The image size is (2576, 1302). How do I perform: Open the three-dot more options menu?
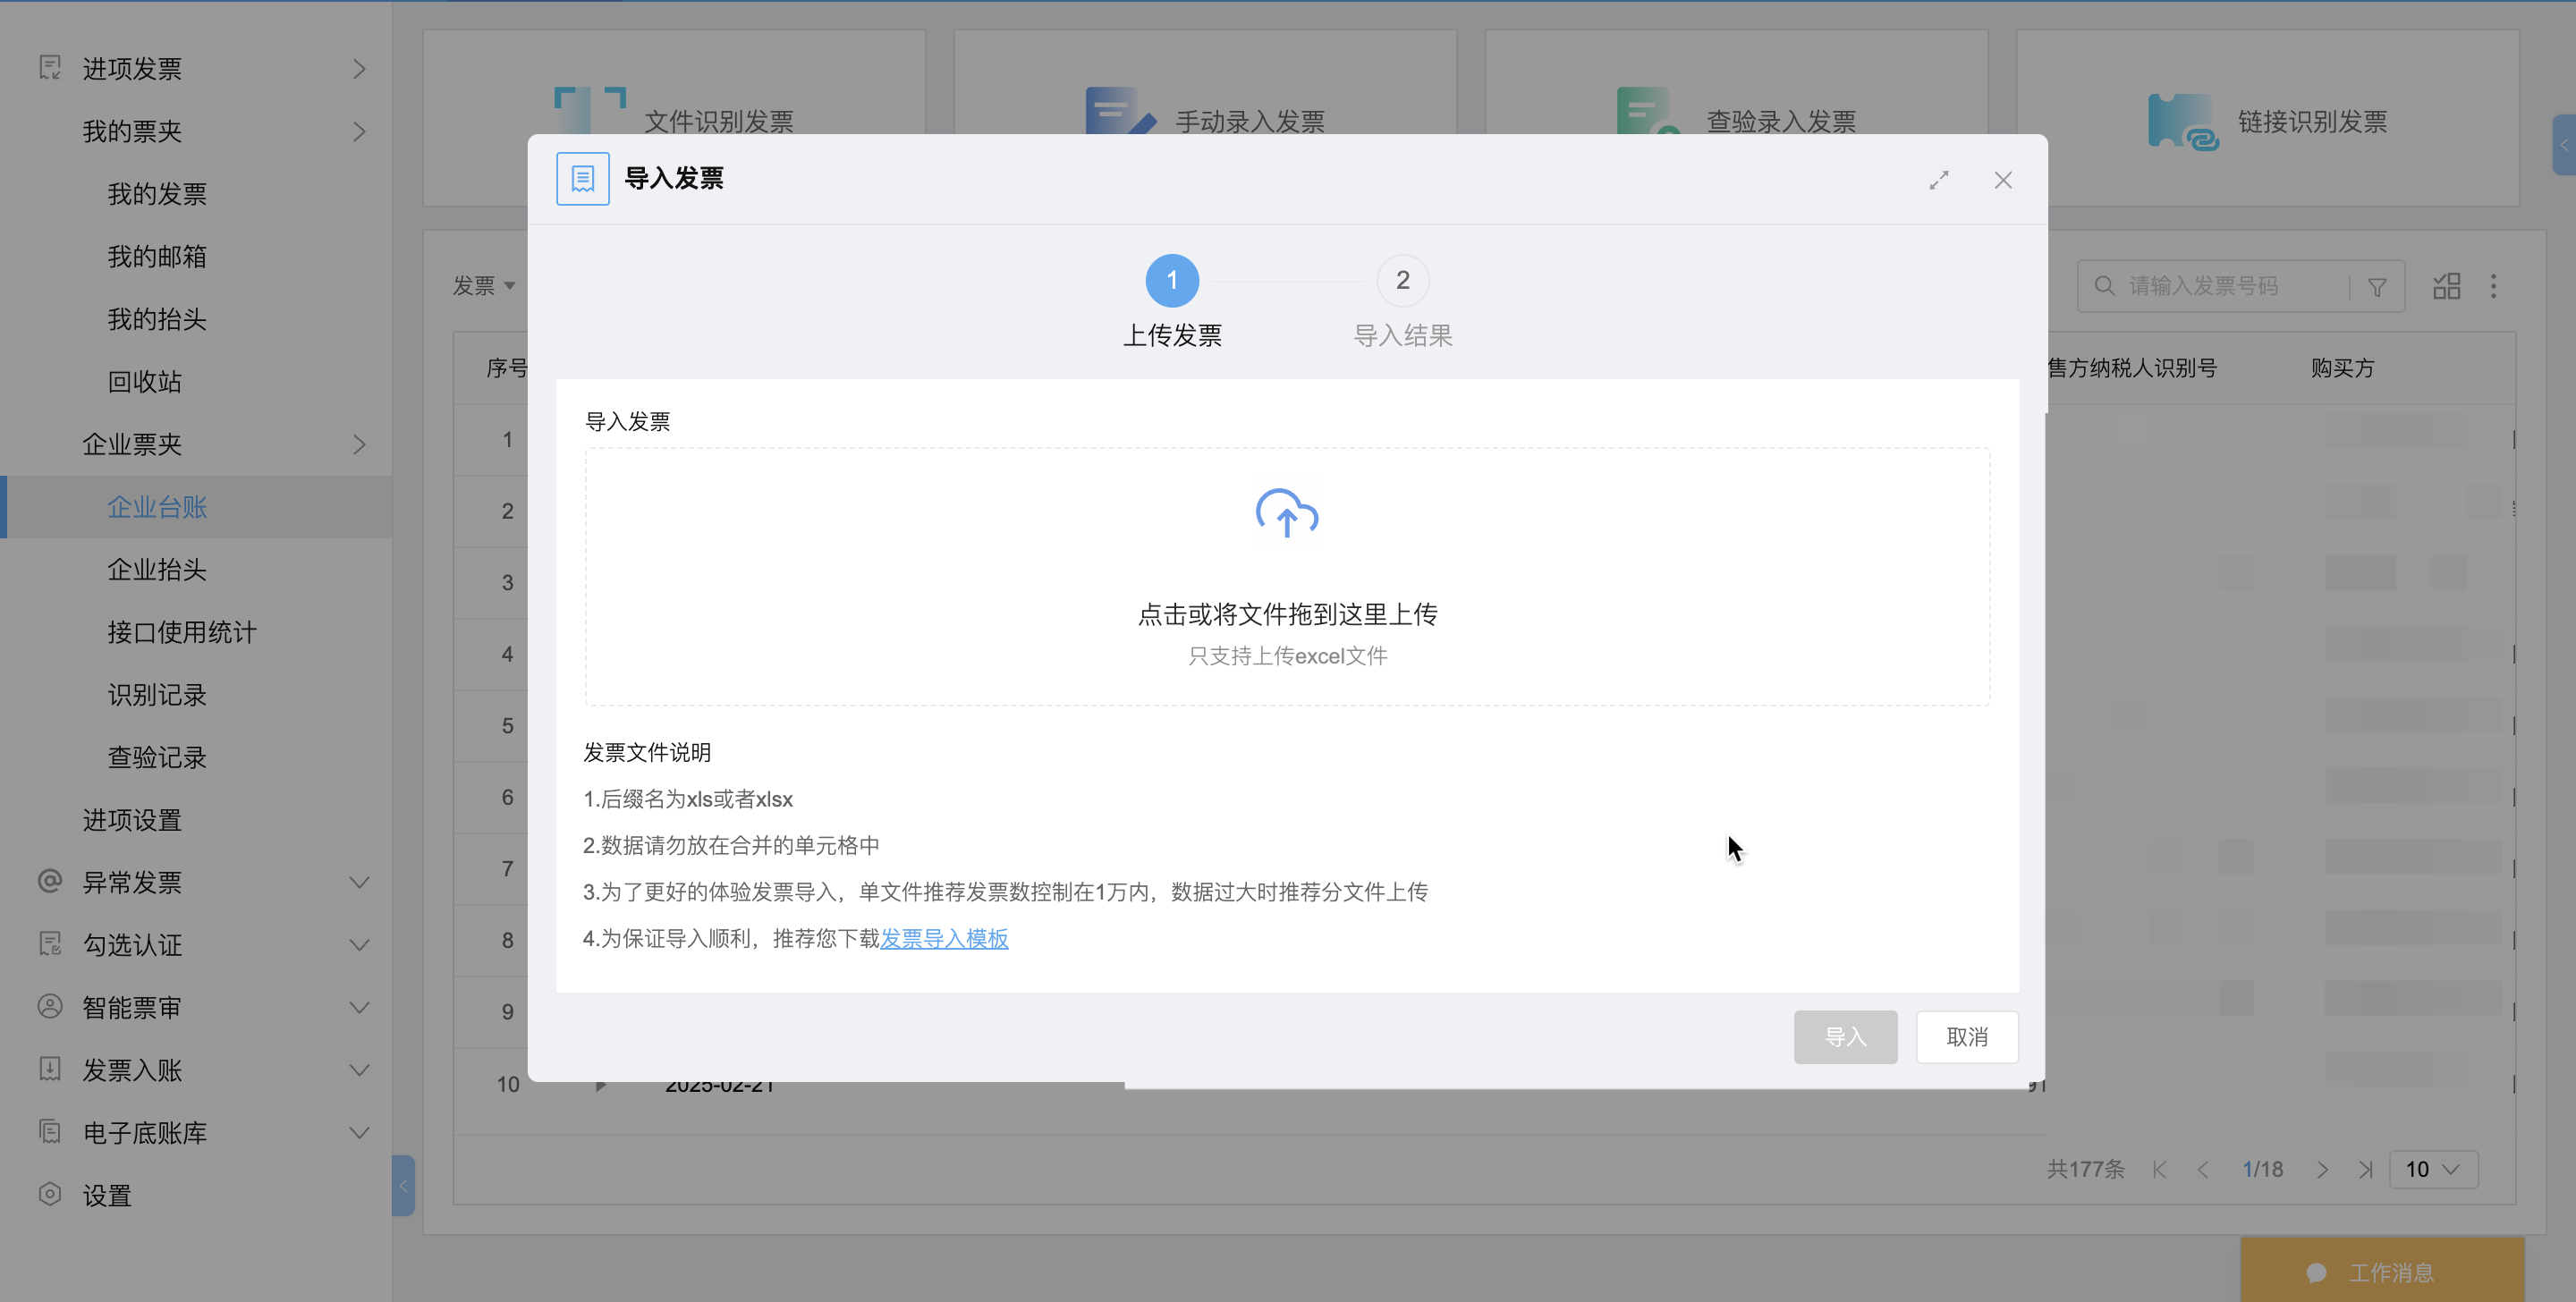point(2493,286)
